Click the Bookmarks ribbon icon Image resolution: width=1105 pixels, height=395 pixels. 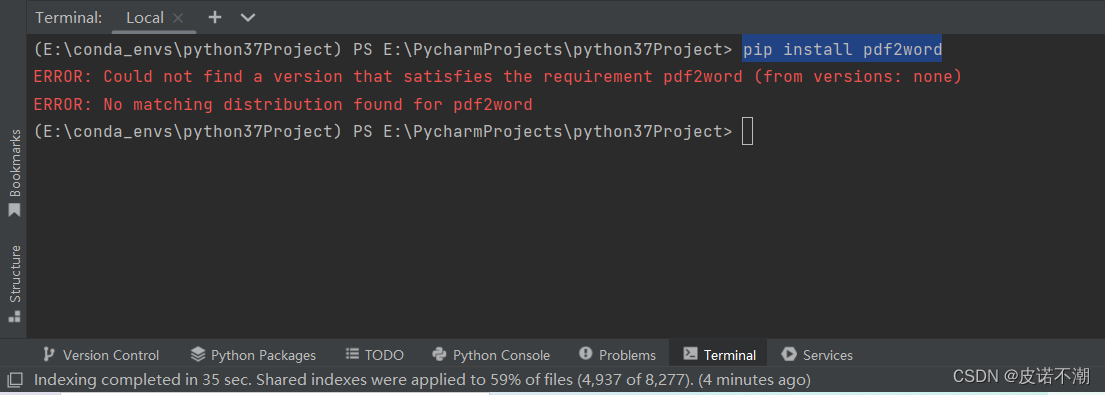14,211
